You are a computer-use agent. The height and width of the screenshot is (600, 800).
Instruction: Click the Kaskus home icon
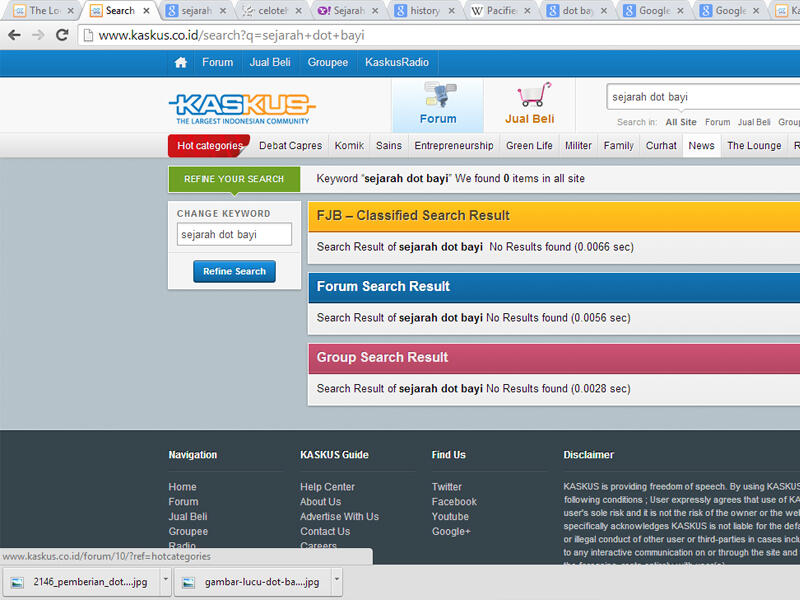coord(181,62)
